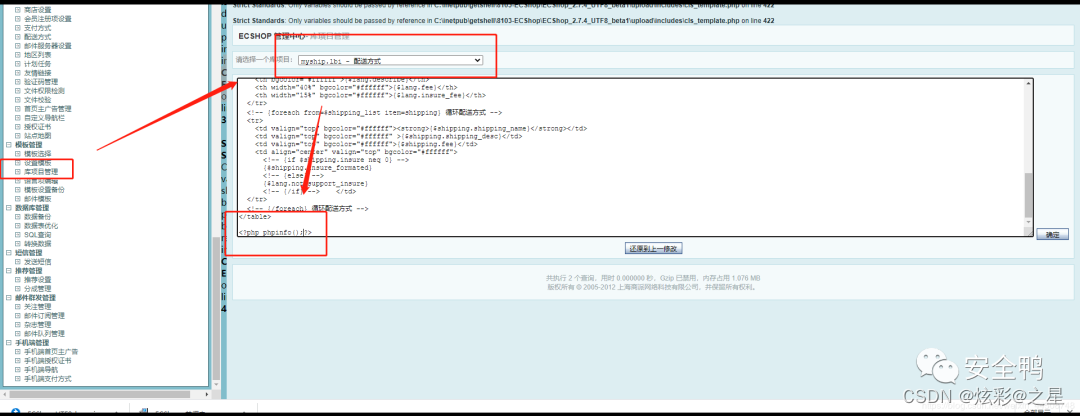Open 推荐设置 in the sidebar
The height and width of the screenshot is (416, 1080).
(x=37, y=280)
